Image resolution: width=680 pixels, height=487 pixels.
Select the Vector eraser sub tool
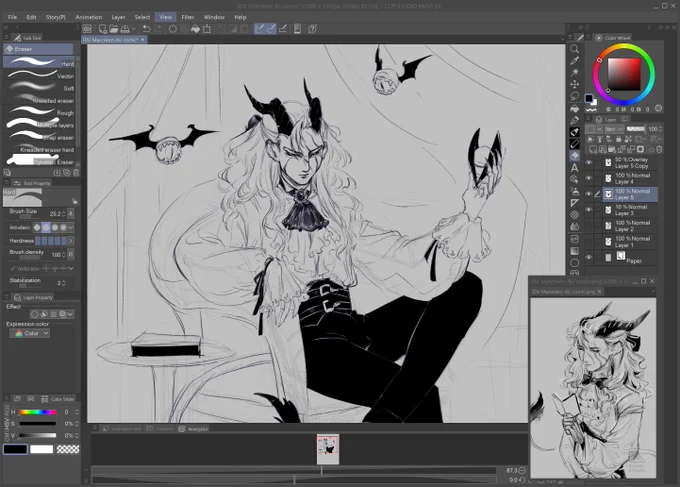coord(39,75)
